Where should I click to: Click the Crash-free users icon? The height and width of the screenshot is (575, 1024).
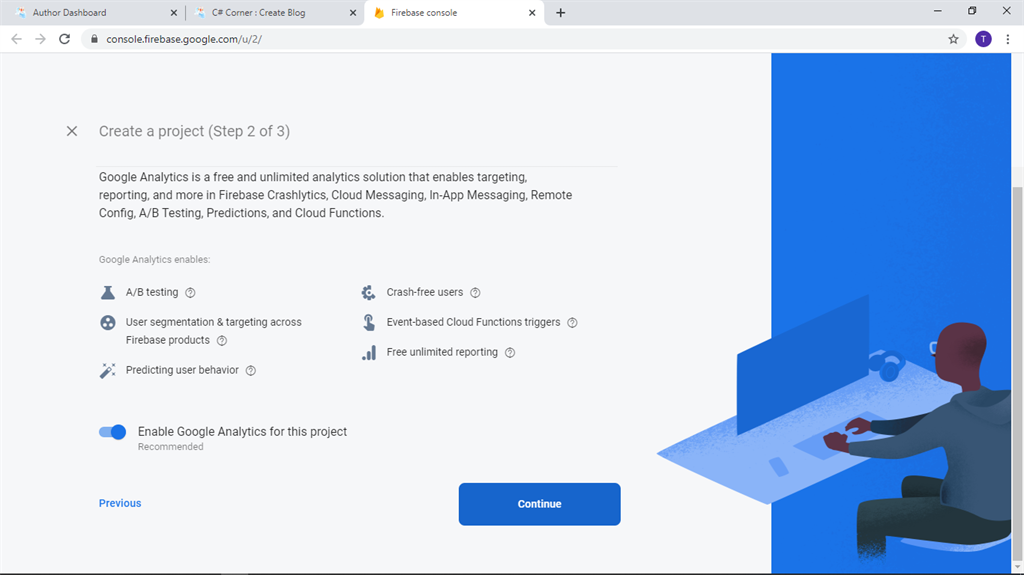[x=368, y=292]
